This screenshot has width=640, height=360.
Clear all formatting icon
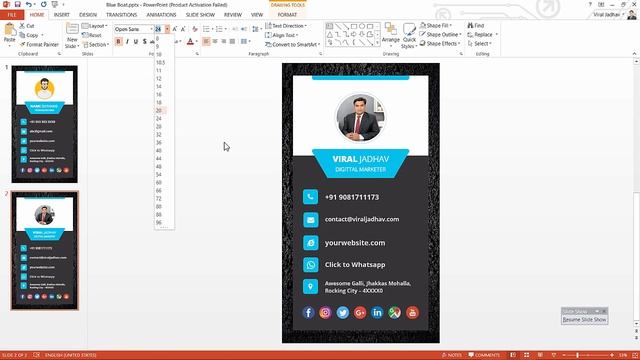(x=195, y=29)
